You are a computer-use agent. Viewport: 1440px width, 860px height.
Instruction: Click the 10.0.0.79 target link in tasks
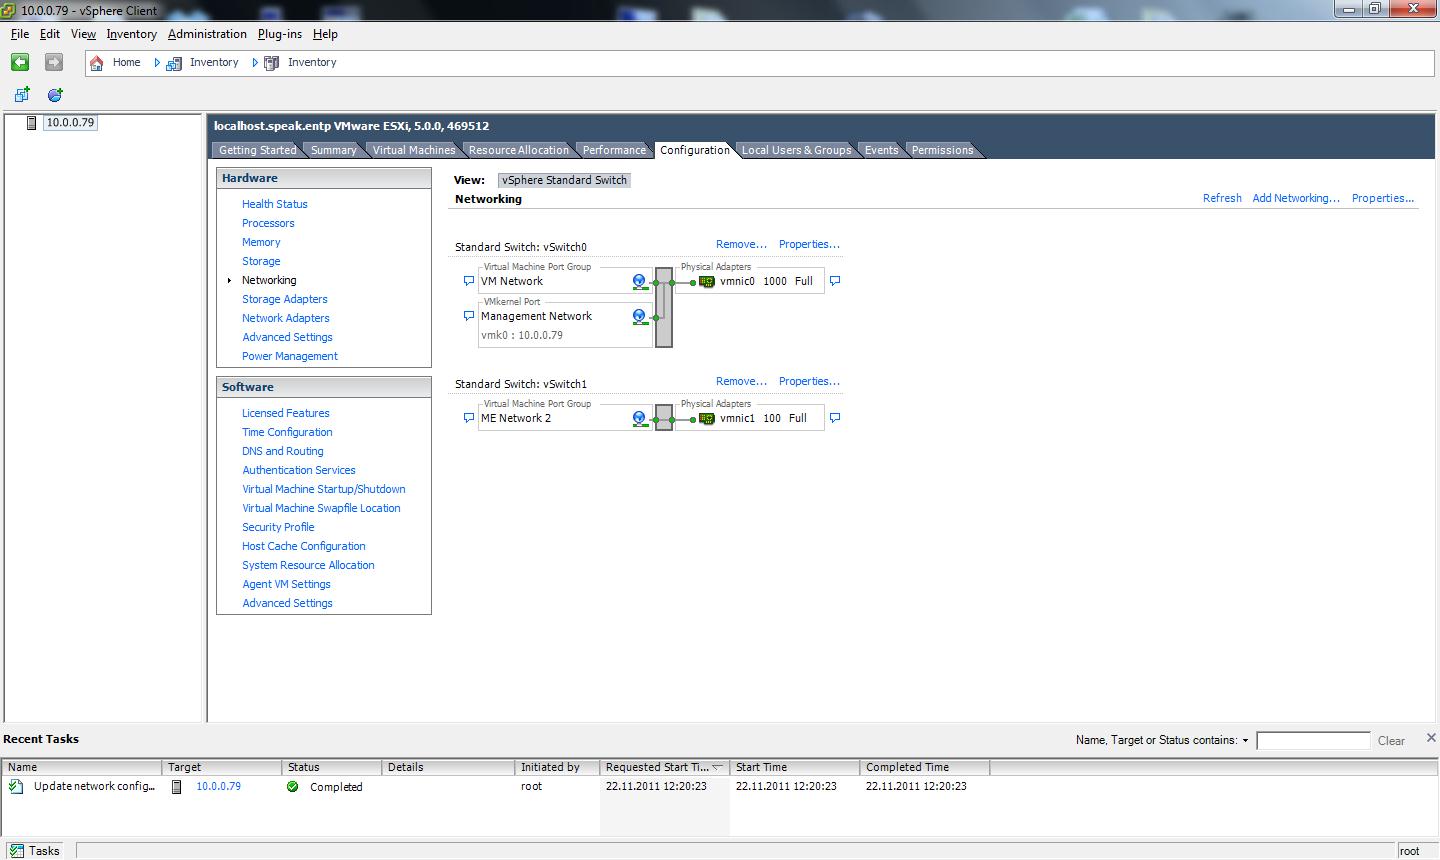click(218, 787)
